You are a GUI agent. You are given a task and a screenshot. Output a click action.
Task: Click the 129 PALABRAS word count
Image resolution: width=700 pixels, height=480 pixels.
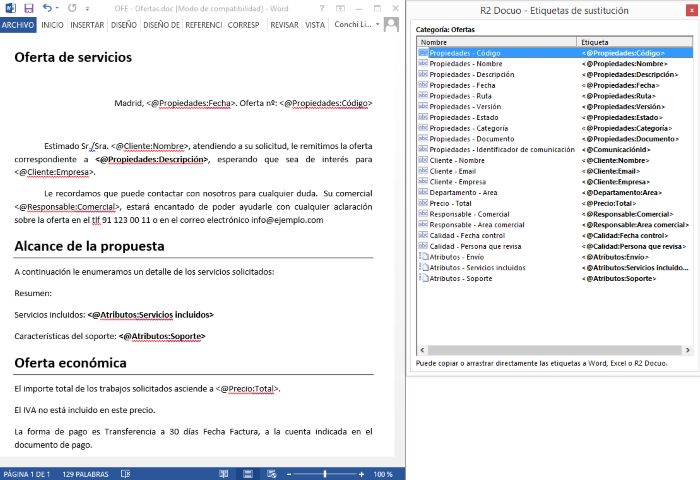(85, 474)
